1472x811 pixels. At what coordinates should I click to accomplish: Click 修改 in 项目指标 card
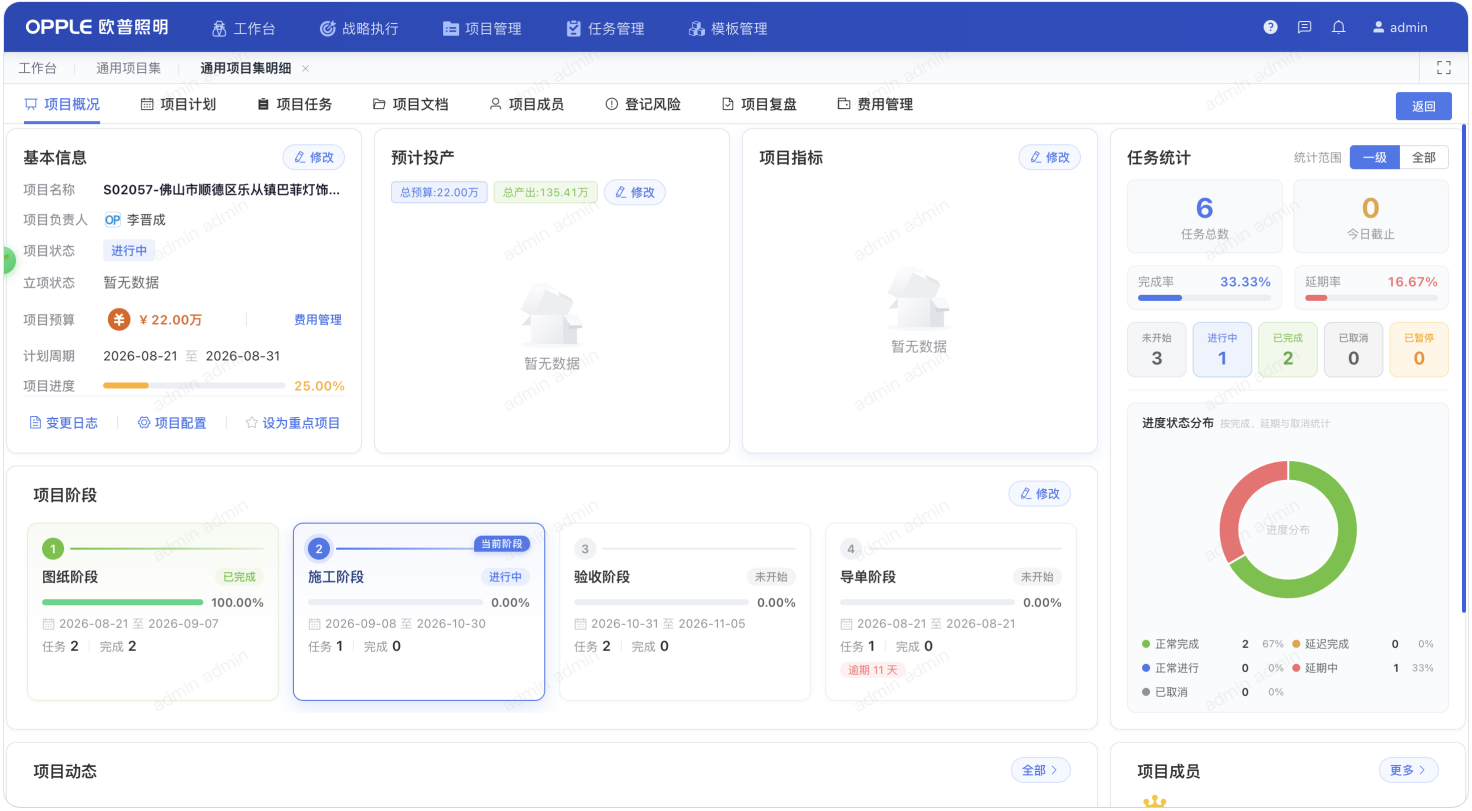click(1050, 157)
